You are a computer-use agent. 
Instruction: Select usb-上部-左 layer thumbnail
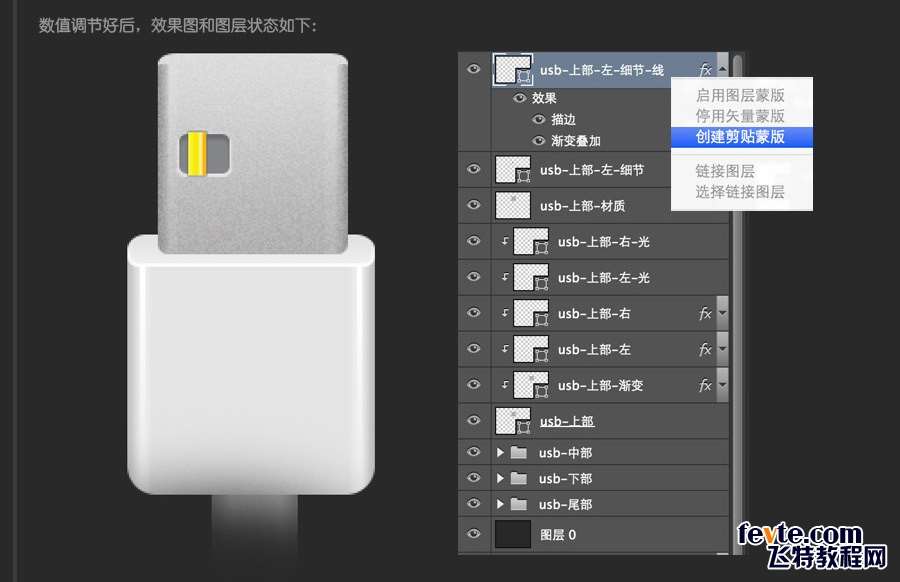coord(531,349)
